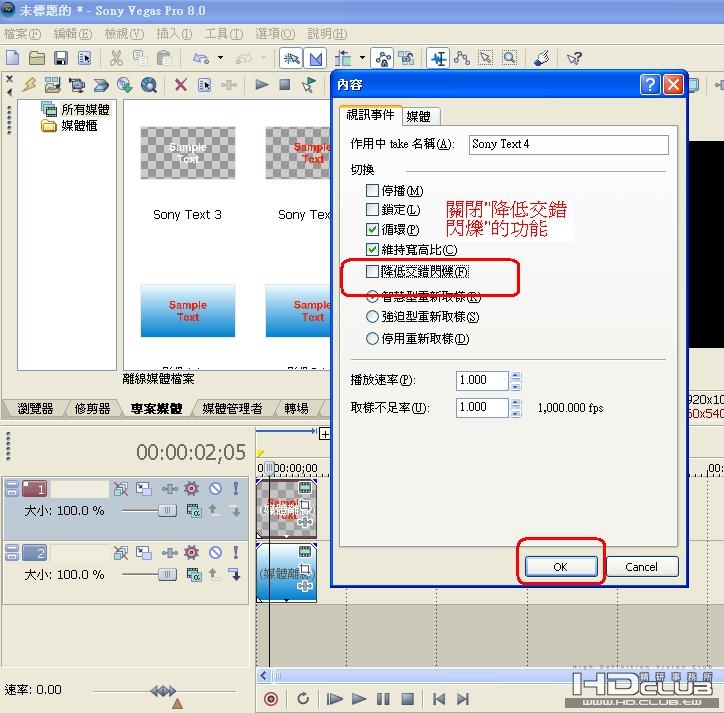Uncheck the 維持寬高比(C) checkbox
This screenshot has width=724, height=713.
pyautogui.click(x=372, y=250)
